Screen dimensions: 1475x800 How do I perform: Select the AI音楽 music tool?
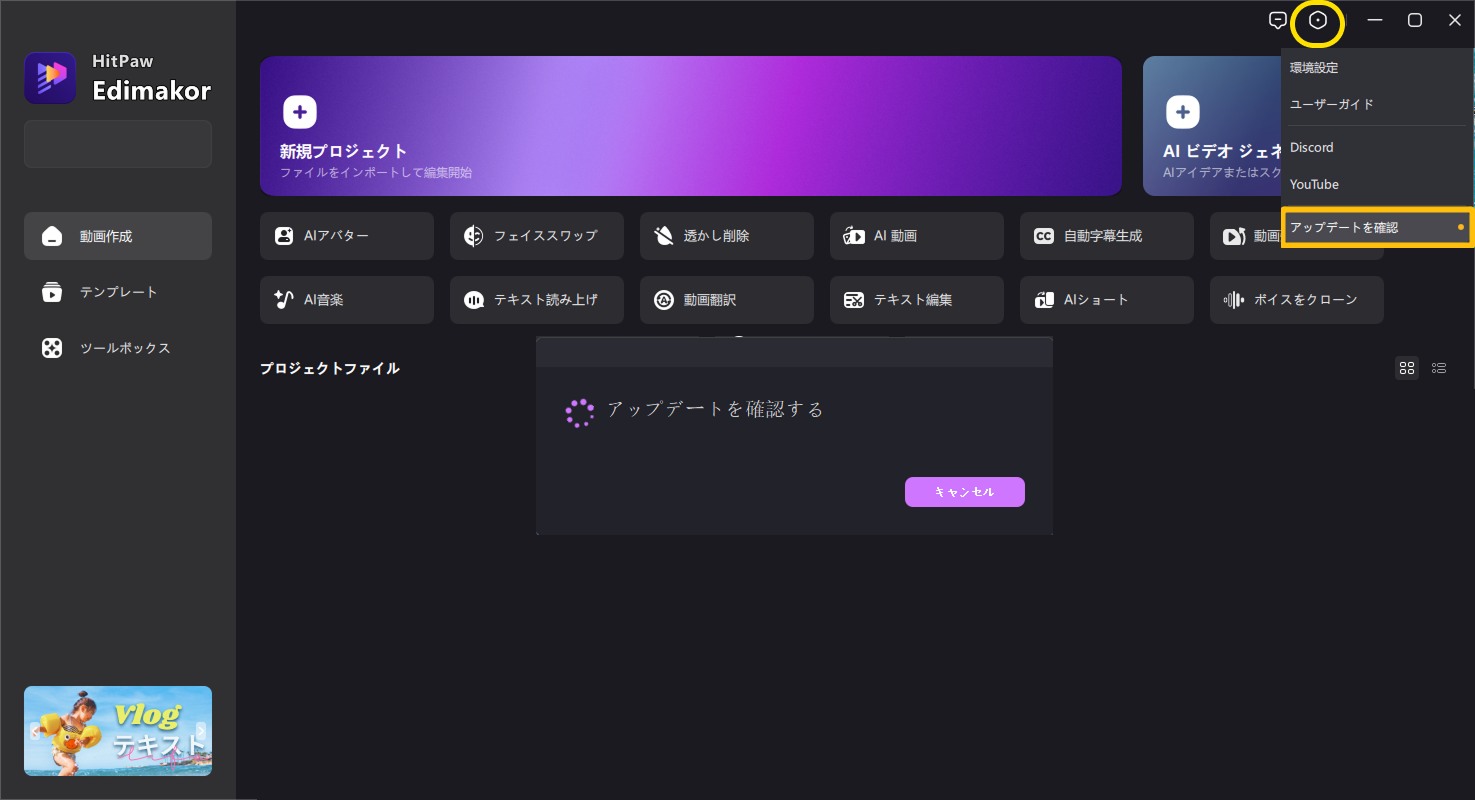tap(346, 299)
